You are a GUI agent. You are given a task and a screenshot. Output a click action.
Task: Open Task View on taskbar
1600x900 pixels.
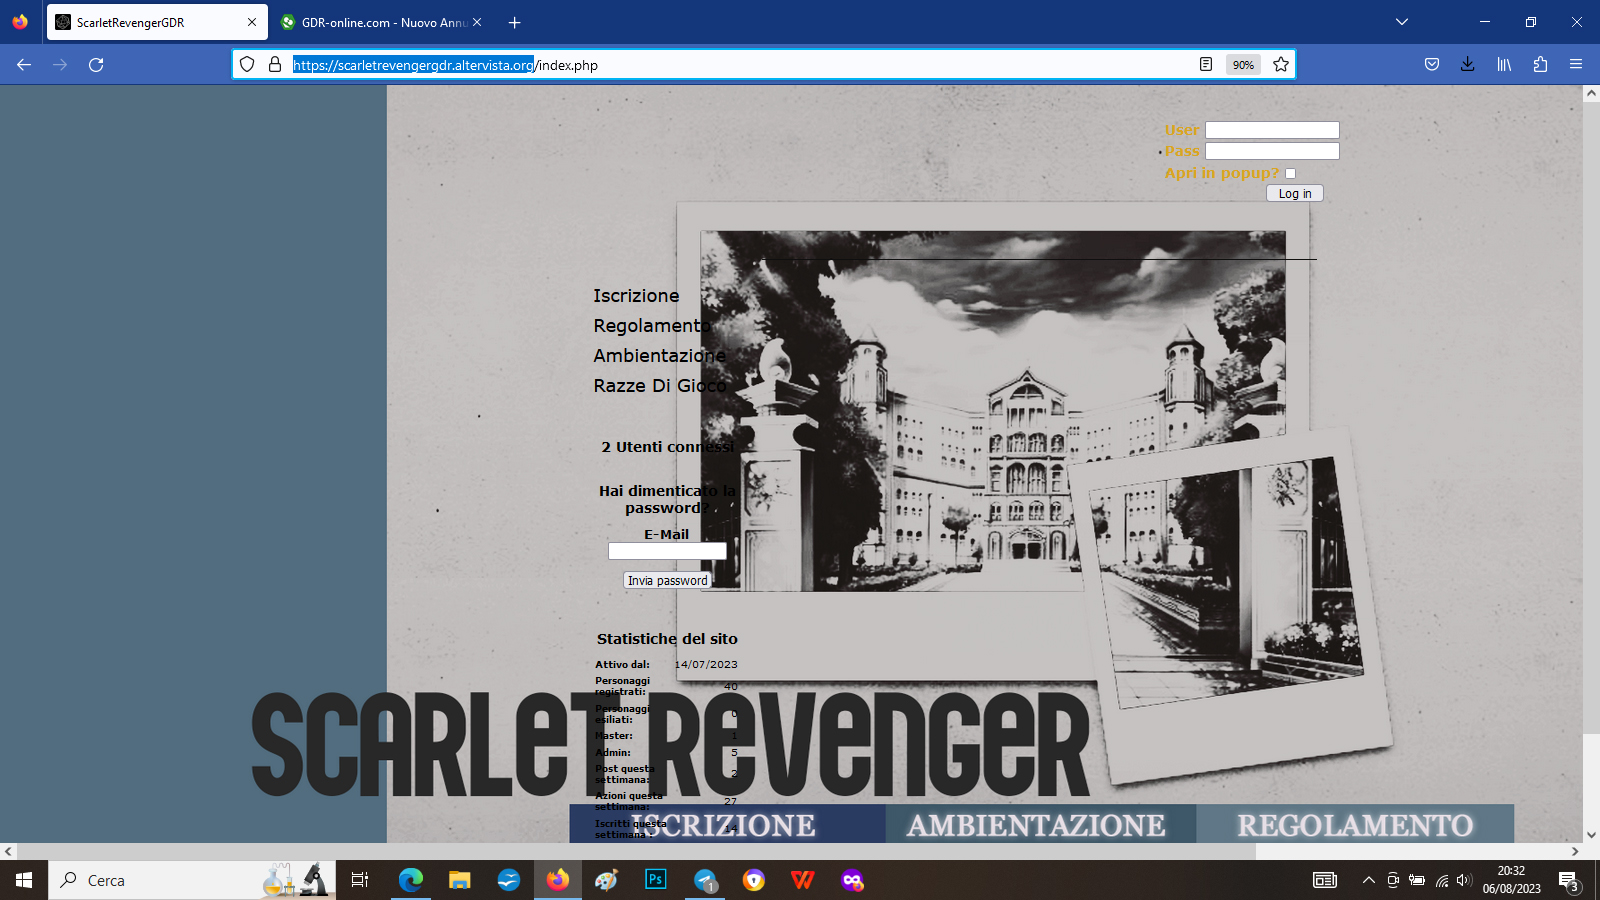[x=360, y=880]
